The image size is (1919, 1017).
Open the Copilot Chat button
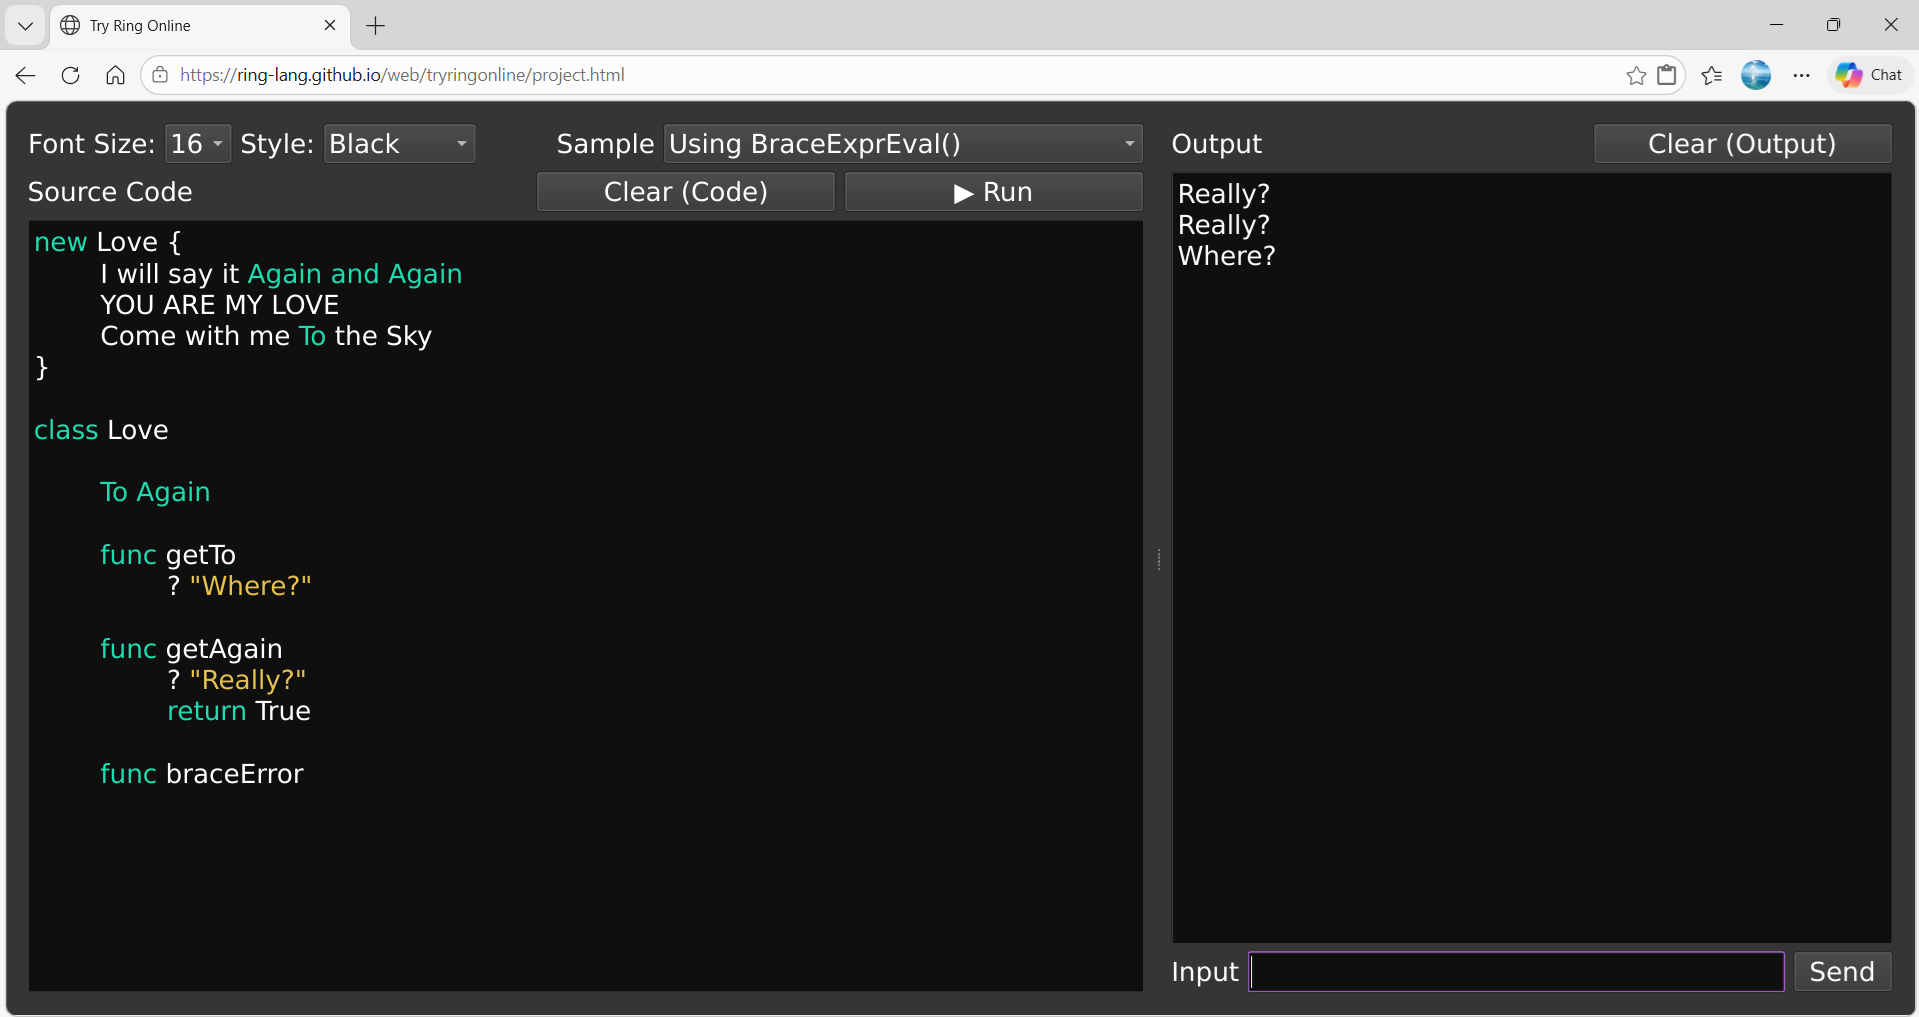[1868, 75]
